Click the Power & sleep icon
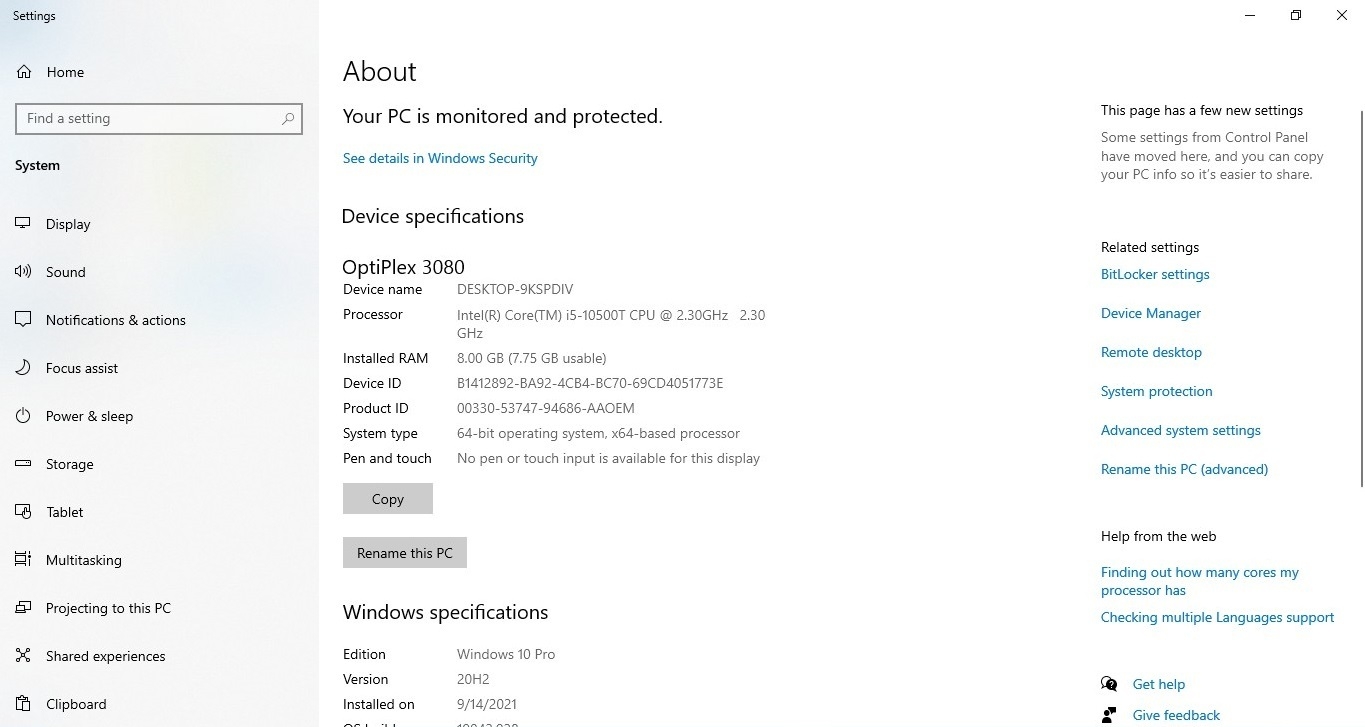The image size is (1365, 727). (x=23, y=416)
